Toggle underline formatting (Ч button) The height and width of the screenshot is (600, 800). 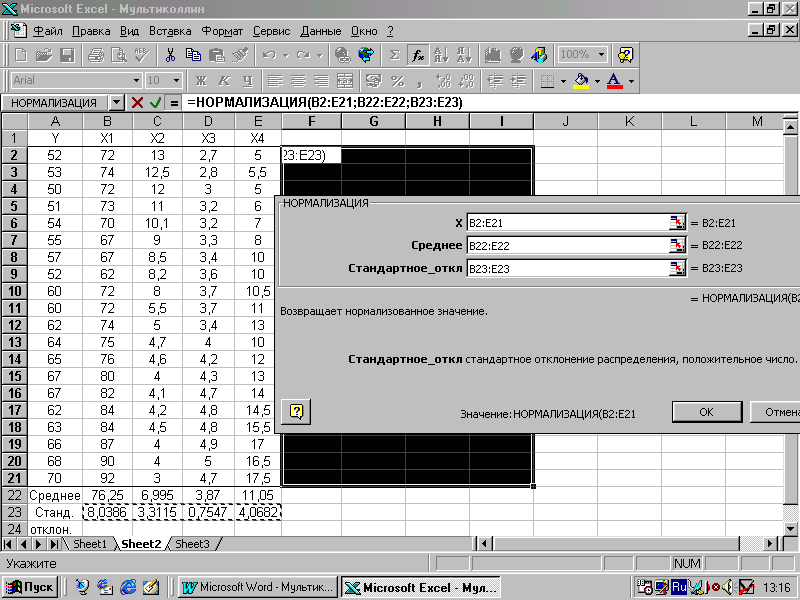pos(244,81)
